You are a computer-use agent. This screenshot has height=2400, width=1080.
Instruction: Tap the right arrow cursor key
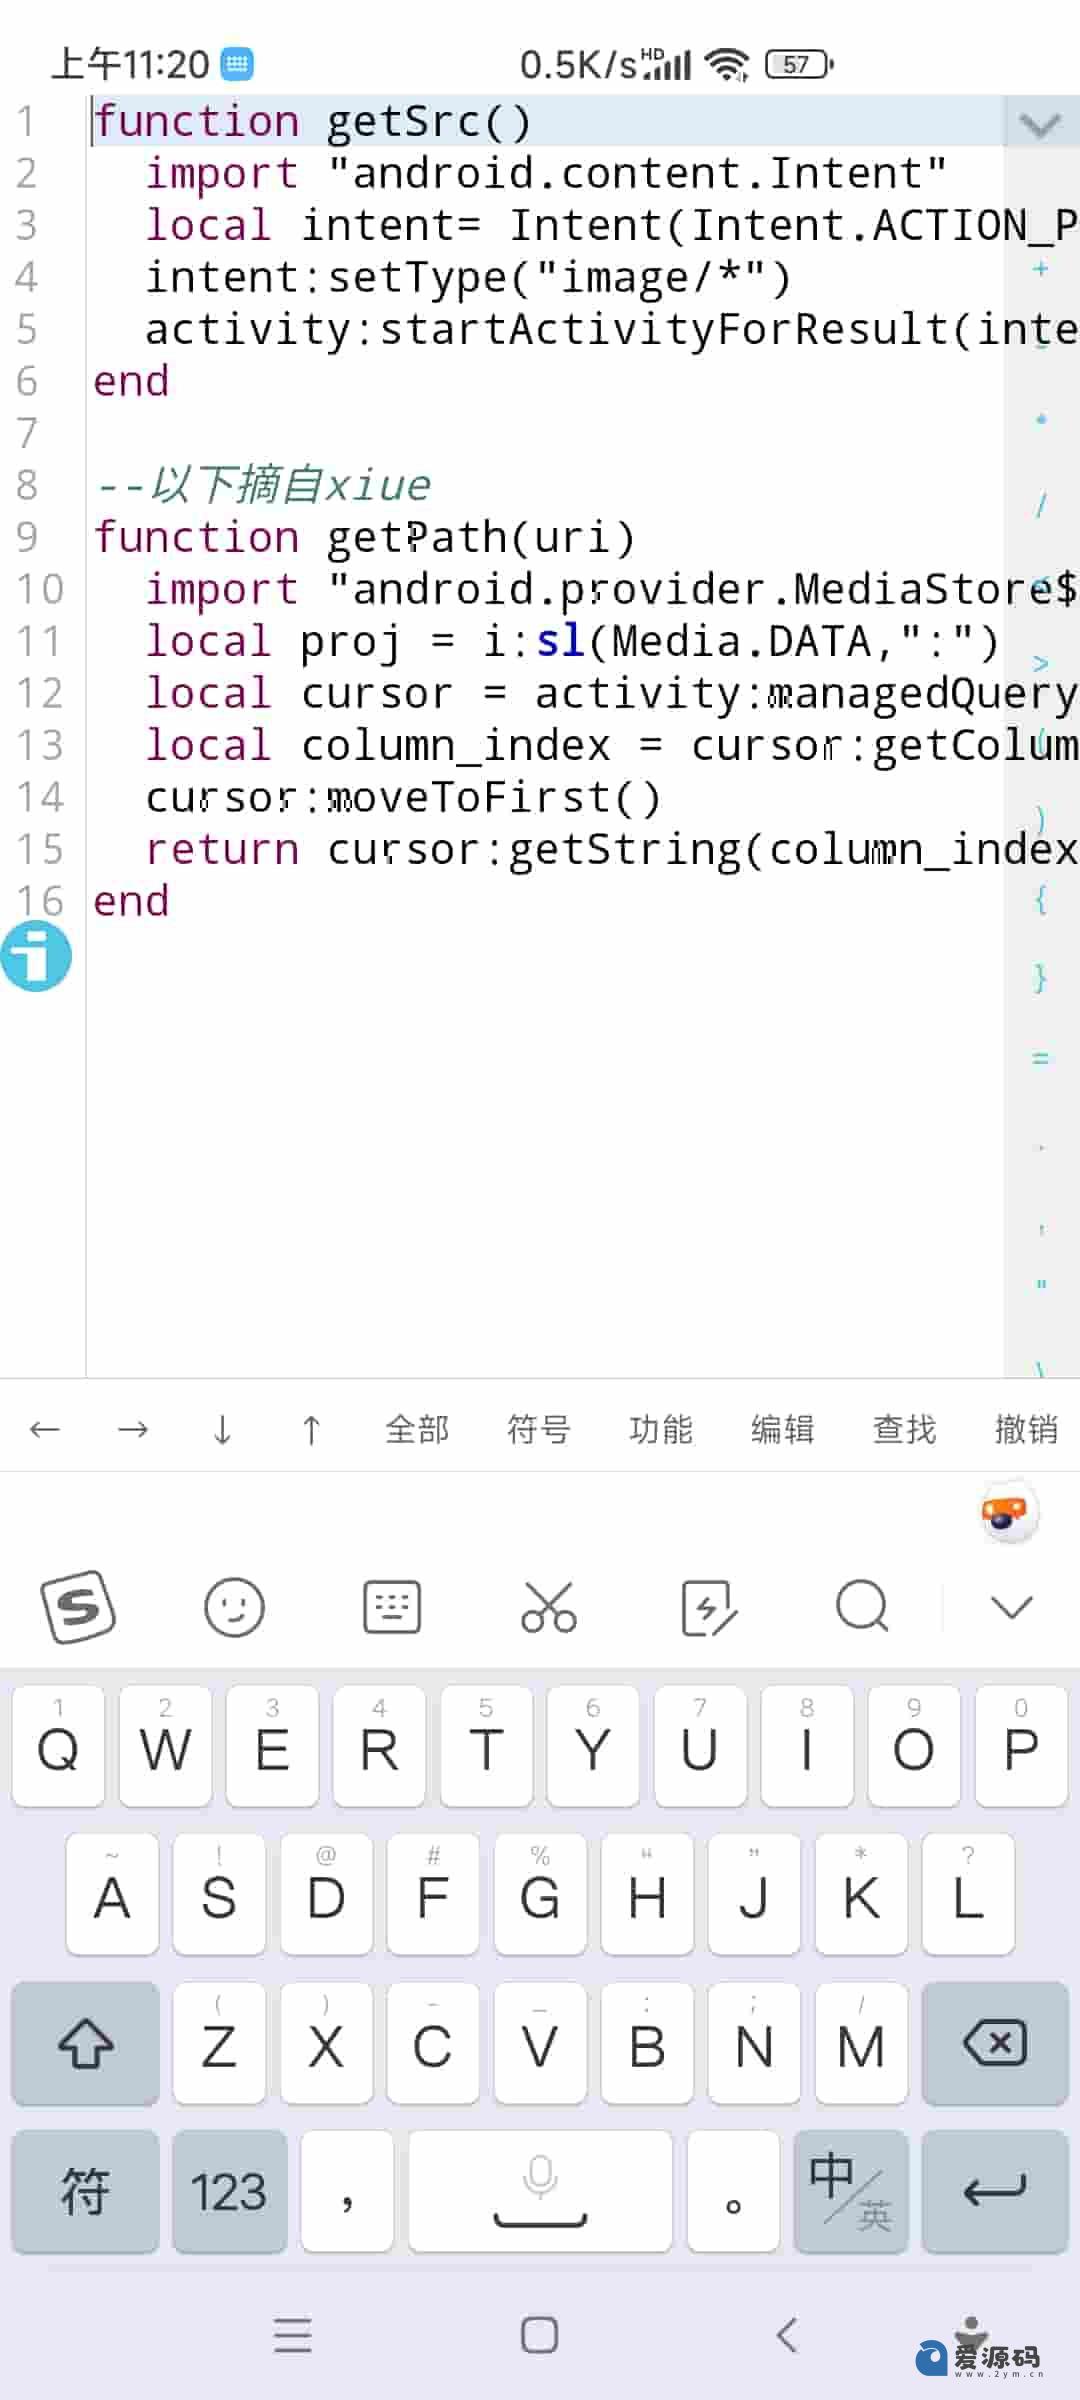pyautogui.click(x=133, y=1429)
